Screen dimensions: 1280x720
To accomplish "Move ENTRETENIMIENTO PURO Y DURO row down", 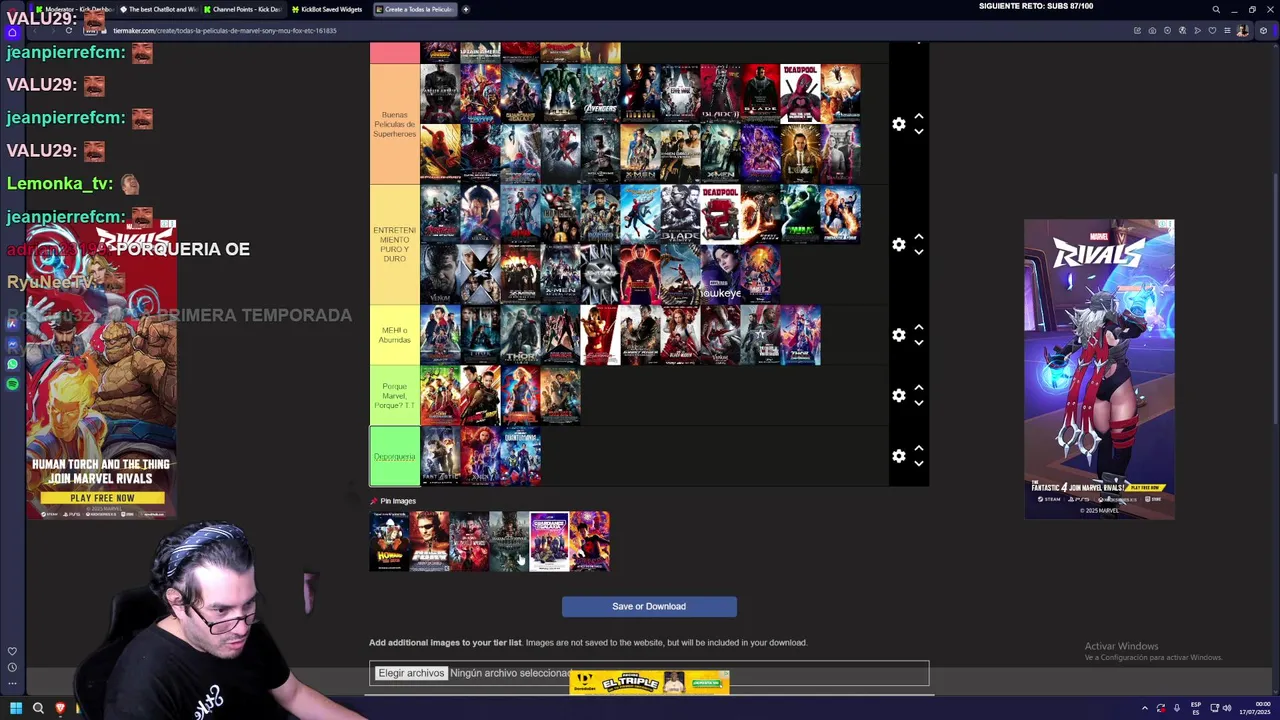I will coord(918,252).
